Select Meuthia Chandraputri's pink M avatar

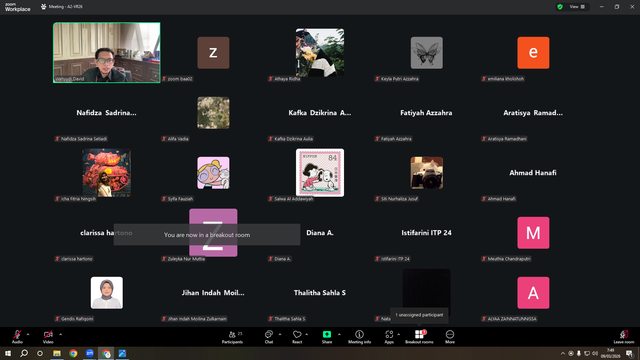point(533,233)
